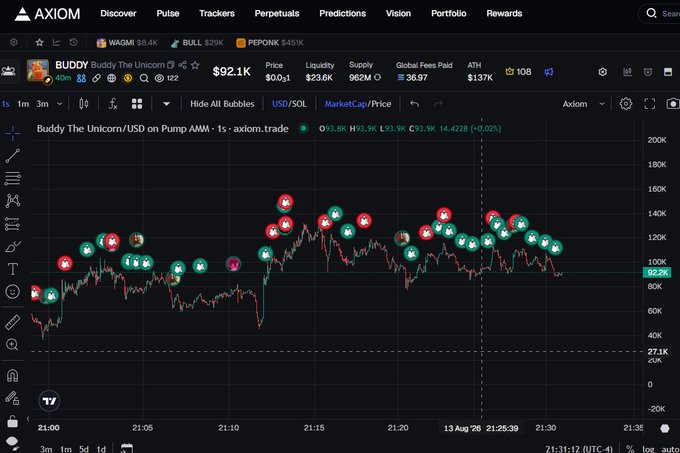This screenshot has width=680, height=453.
Task: Toggle log scale
Action: click(648, 449)
